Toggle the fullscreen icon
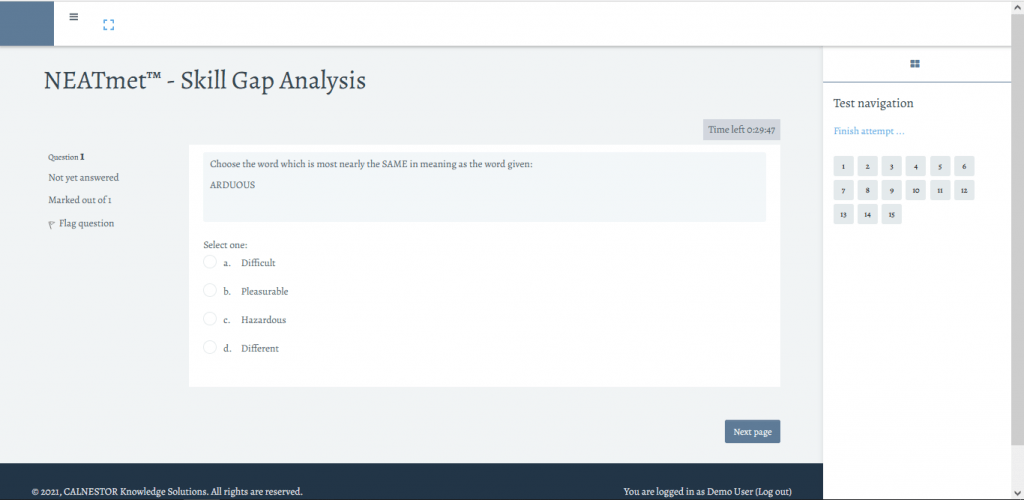 pos(108,25)
